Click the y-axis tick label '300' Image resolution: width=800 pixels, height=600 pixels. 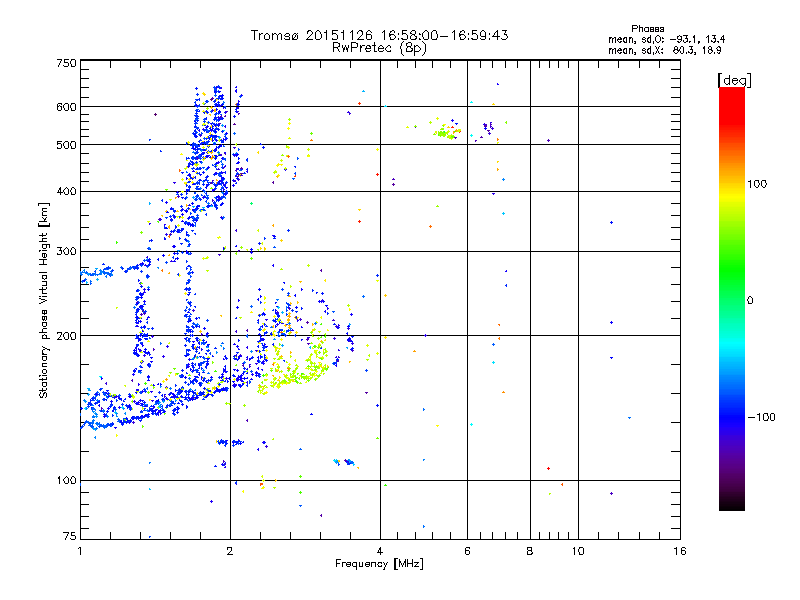[x=66, y=251]
